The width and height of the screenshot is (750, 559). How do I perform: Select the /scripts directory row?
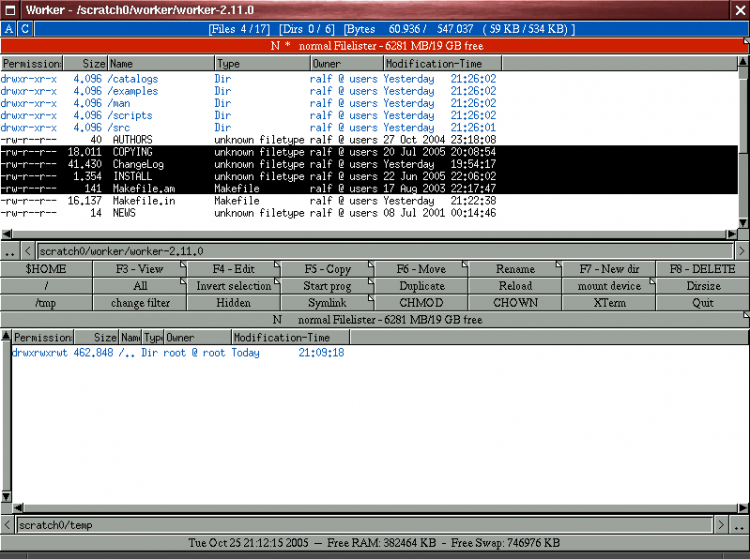click(x=368, y=115)
